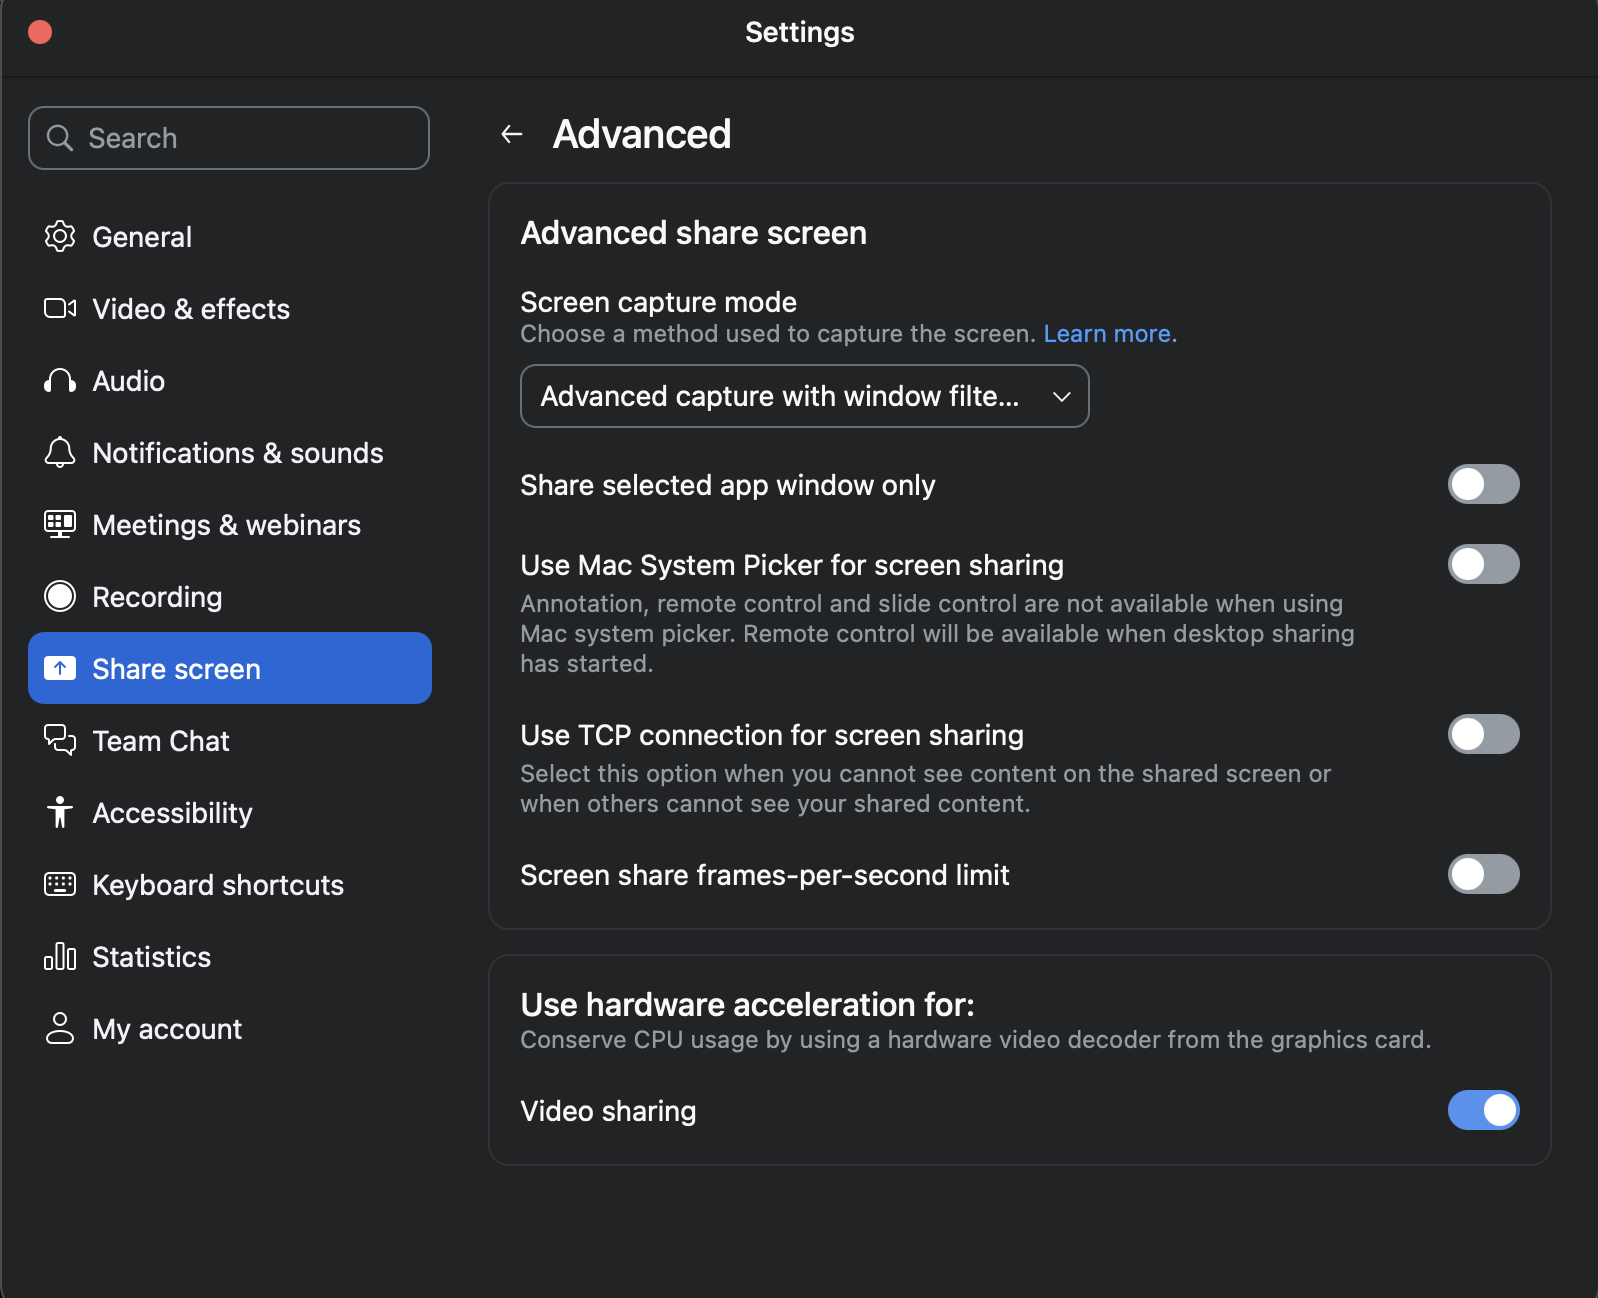
Task: Open Keyboard shortcuts section
Action: coord(230,885)
